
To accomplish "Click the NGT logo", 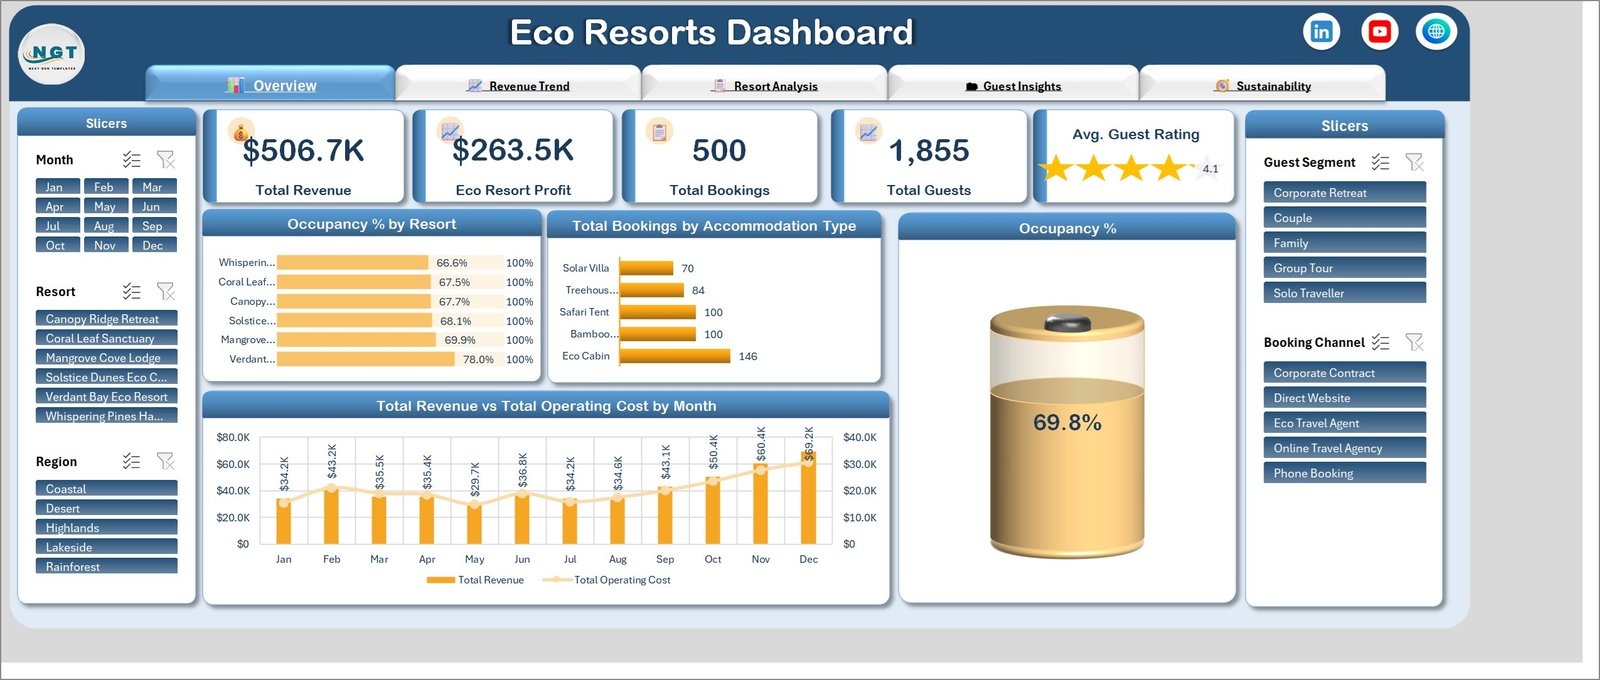I will coord(52,54).
